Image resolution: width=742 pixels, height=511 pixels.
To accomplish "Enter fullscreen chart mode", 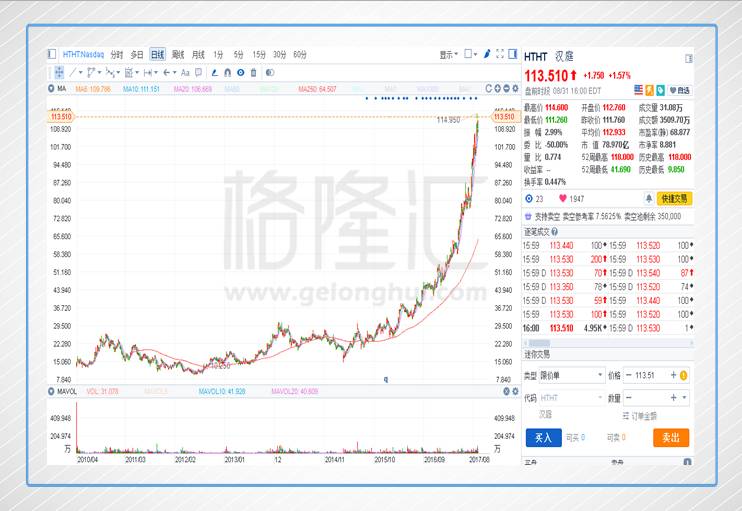I will coord(500,54).
